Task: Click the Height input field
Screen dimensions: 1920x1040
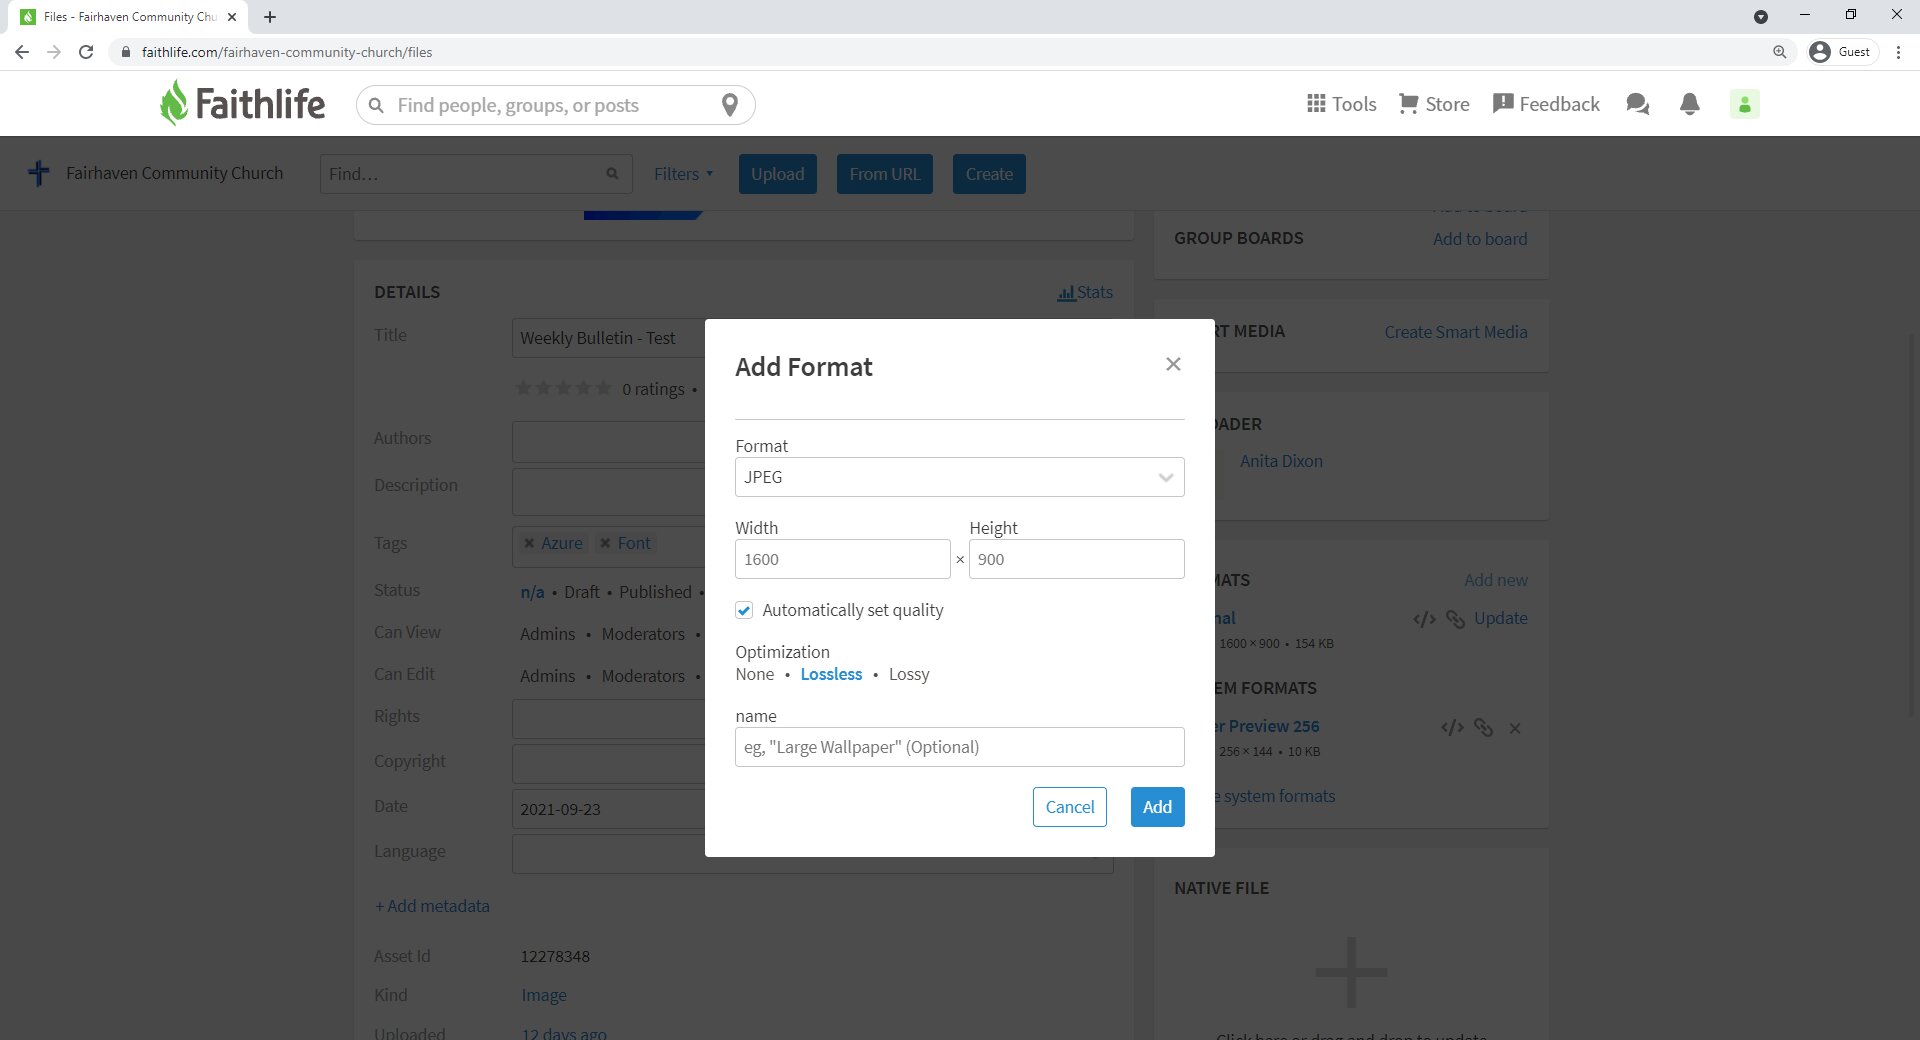Action: [x=1076, y=559]
